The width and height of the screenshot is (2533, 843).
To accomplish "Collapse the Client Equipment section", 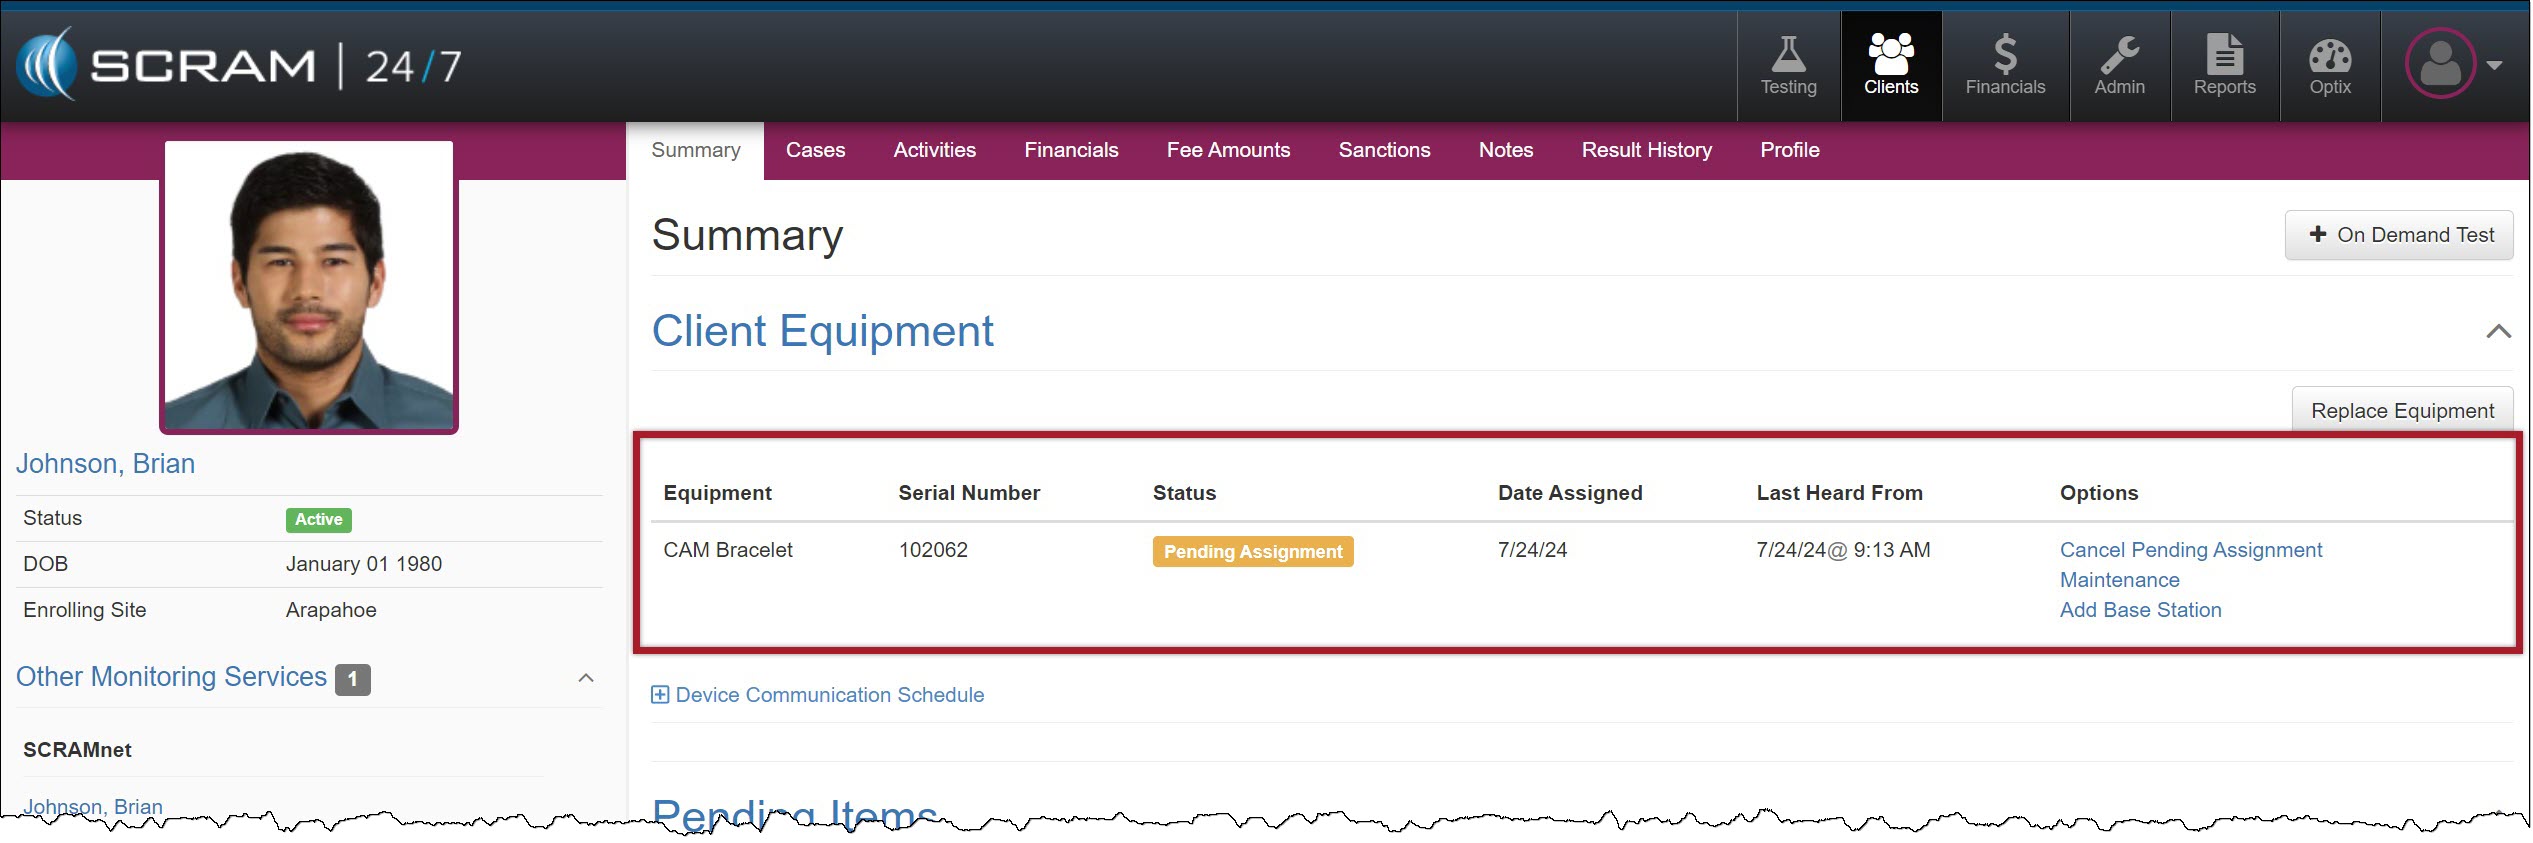I will (x=2498, y=332).
